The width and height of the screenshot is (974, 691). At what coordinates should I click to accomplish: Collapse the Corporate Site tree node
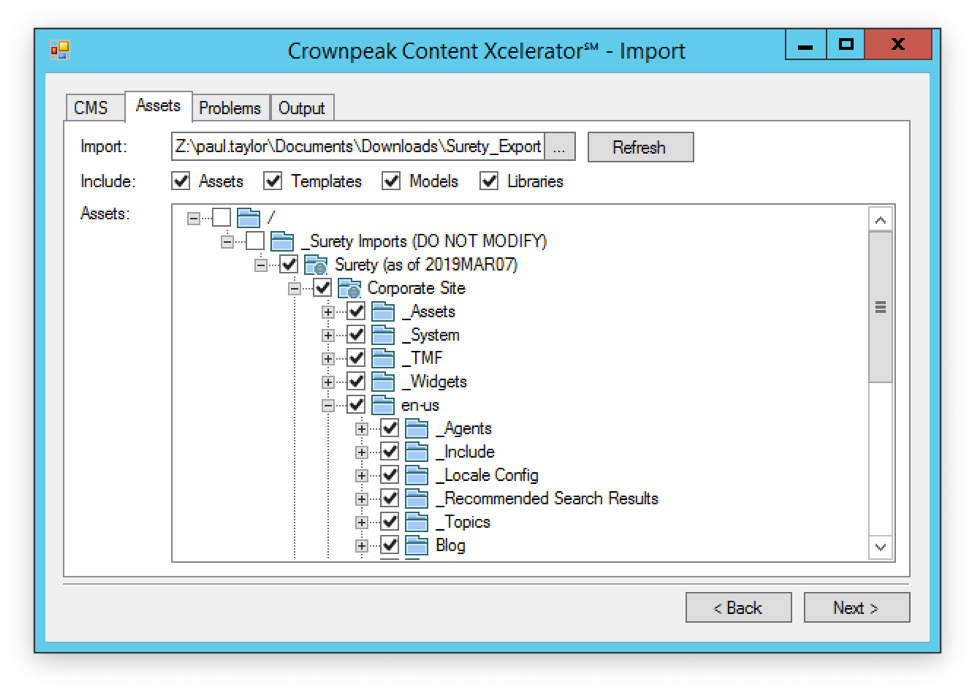coord(294,288)
